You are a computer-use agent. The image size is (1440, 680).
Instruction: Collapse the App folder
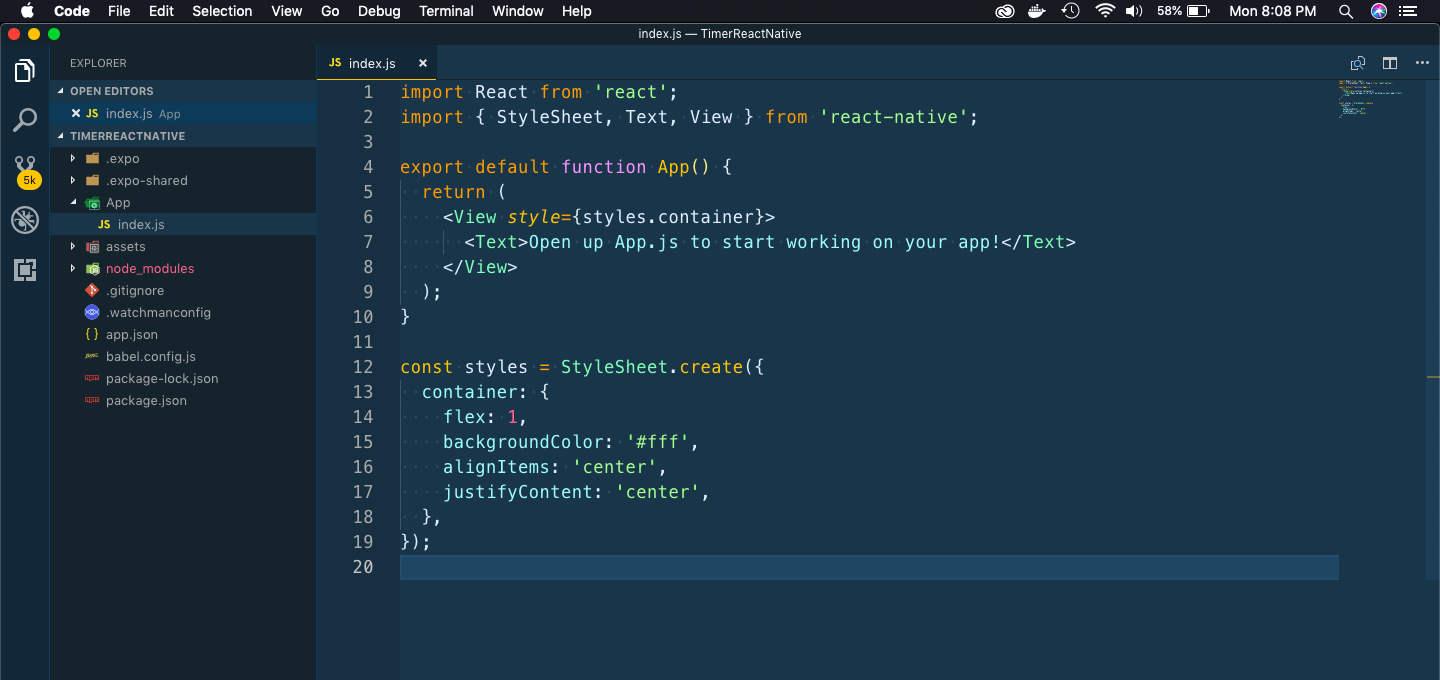[183, 202]
